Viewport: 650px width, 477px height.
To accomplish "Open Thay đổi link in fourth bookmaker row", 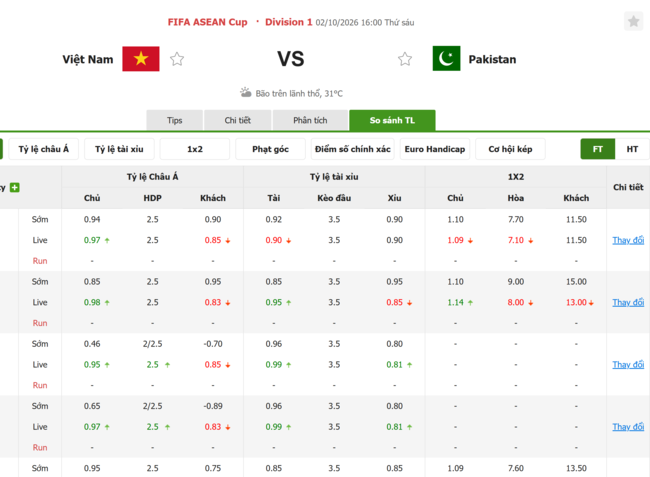I will pyautogui.click(x=628, y=427).
